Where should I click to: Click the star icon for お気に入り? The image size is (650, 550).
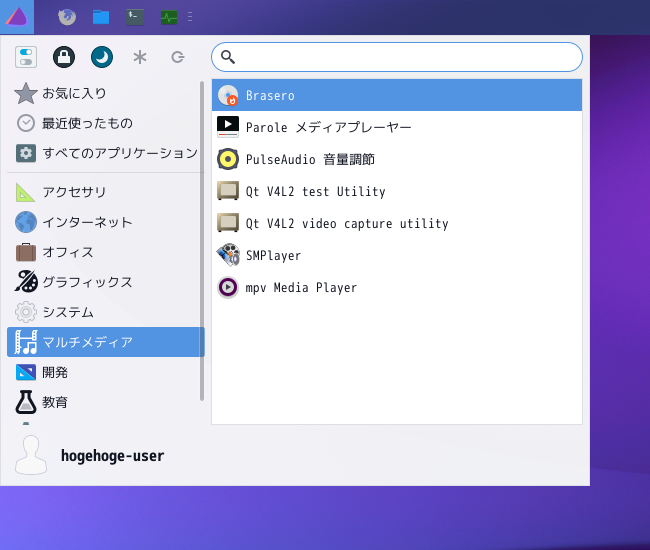click(26, 93)
